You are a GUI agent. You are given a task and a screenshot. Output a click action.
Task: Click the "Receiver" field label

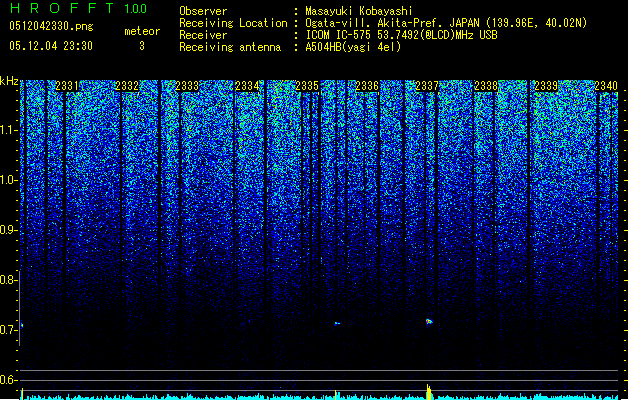point(203,35)
